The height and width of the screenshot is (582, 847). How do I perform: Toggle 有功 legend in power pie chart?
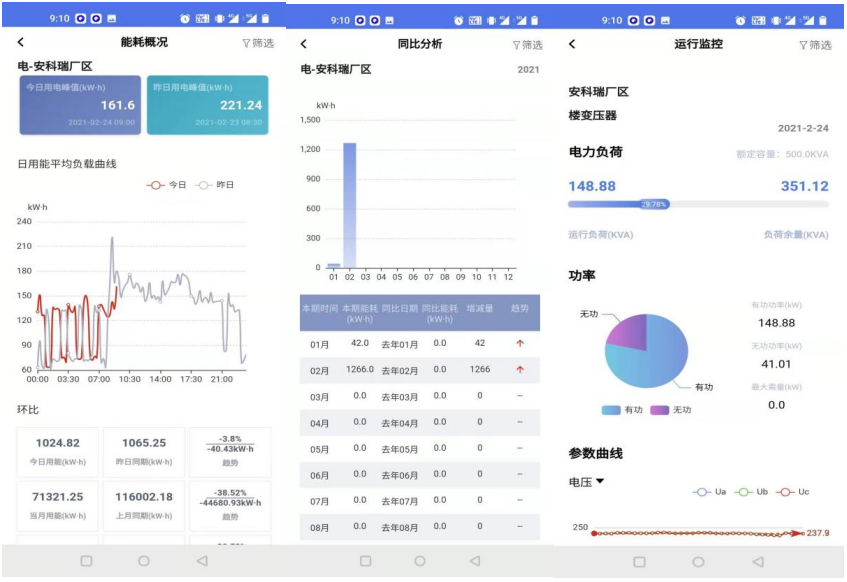click(622, 410)
